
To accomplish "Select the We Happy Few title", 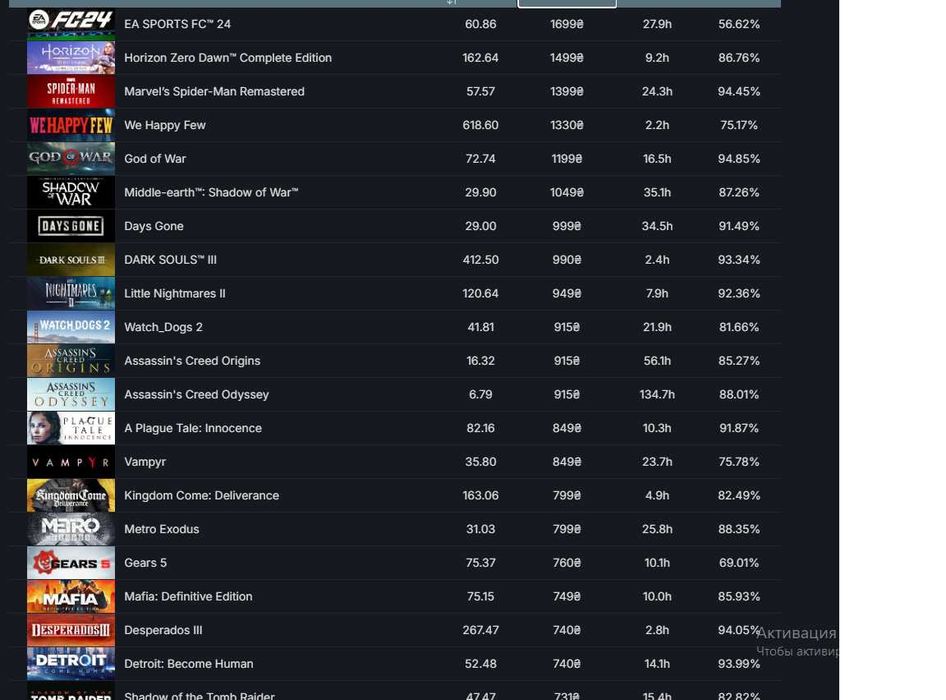I will [x=165, y=126].
